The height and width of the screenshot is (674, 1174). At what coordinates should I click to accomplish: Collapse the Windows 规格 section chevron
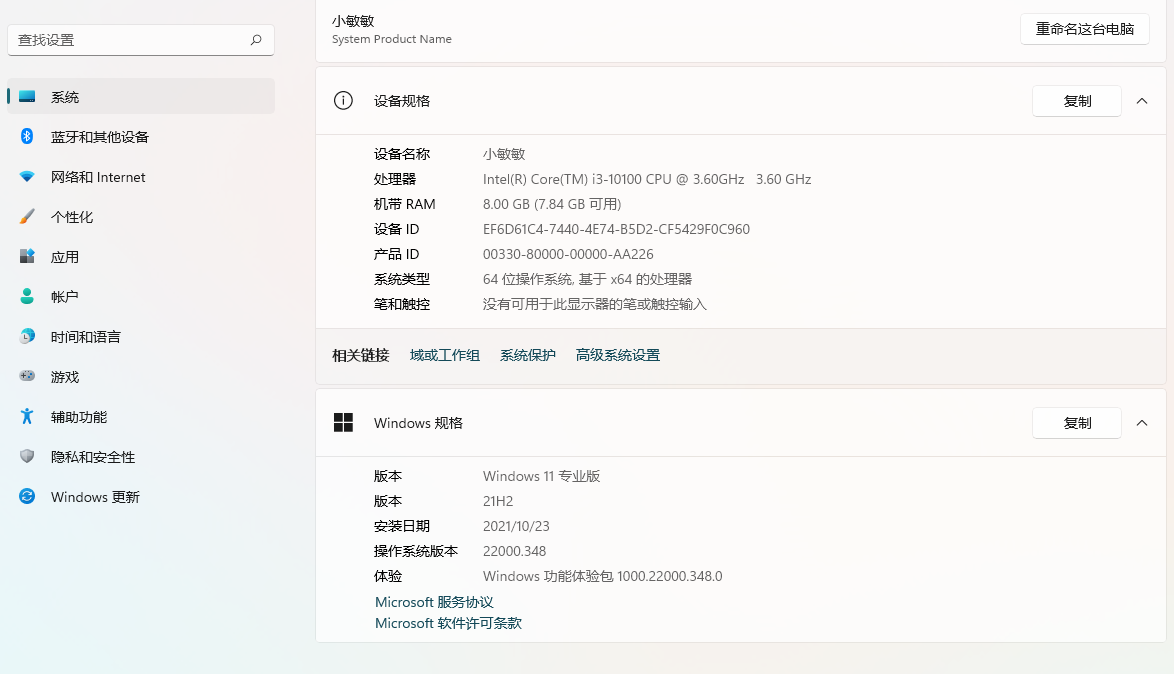pos(1142,423)
